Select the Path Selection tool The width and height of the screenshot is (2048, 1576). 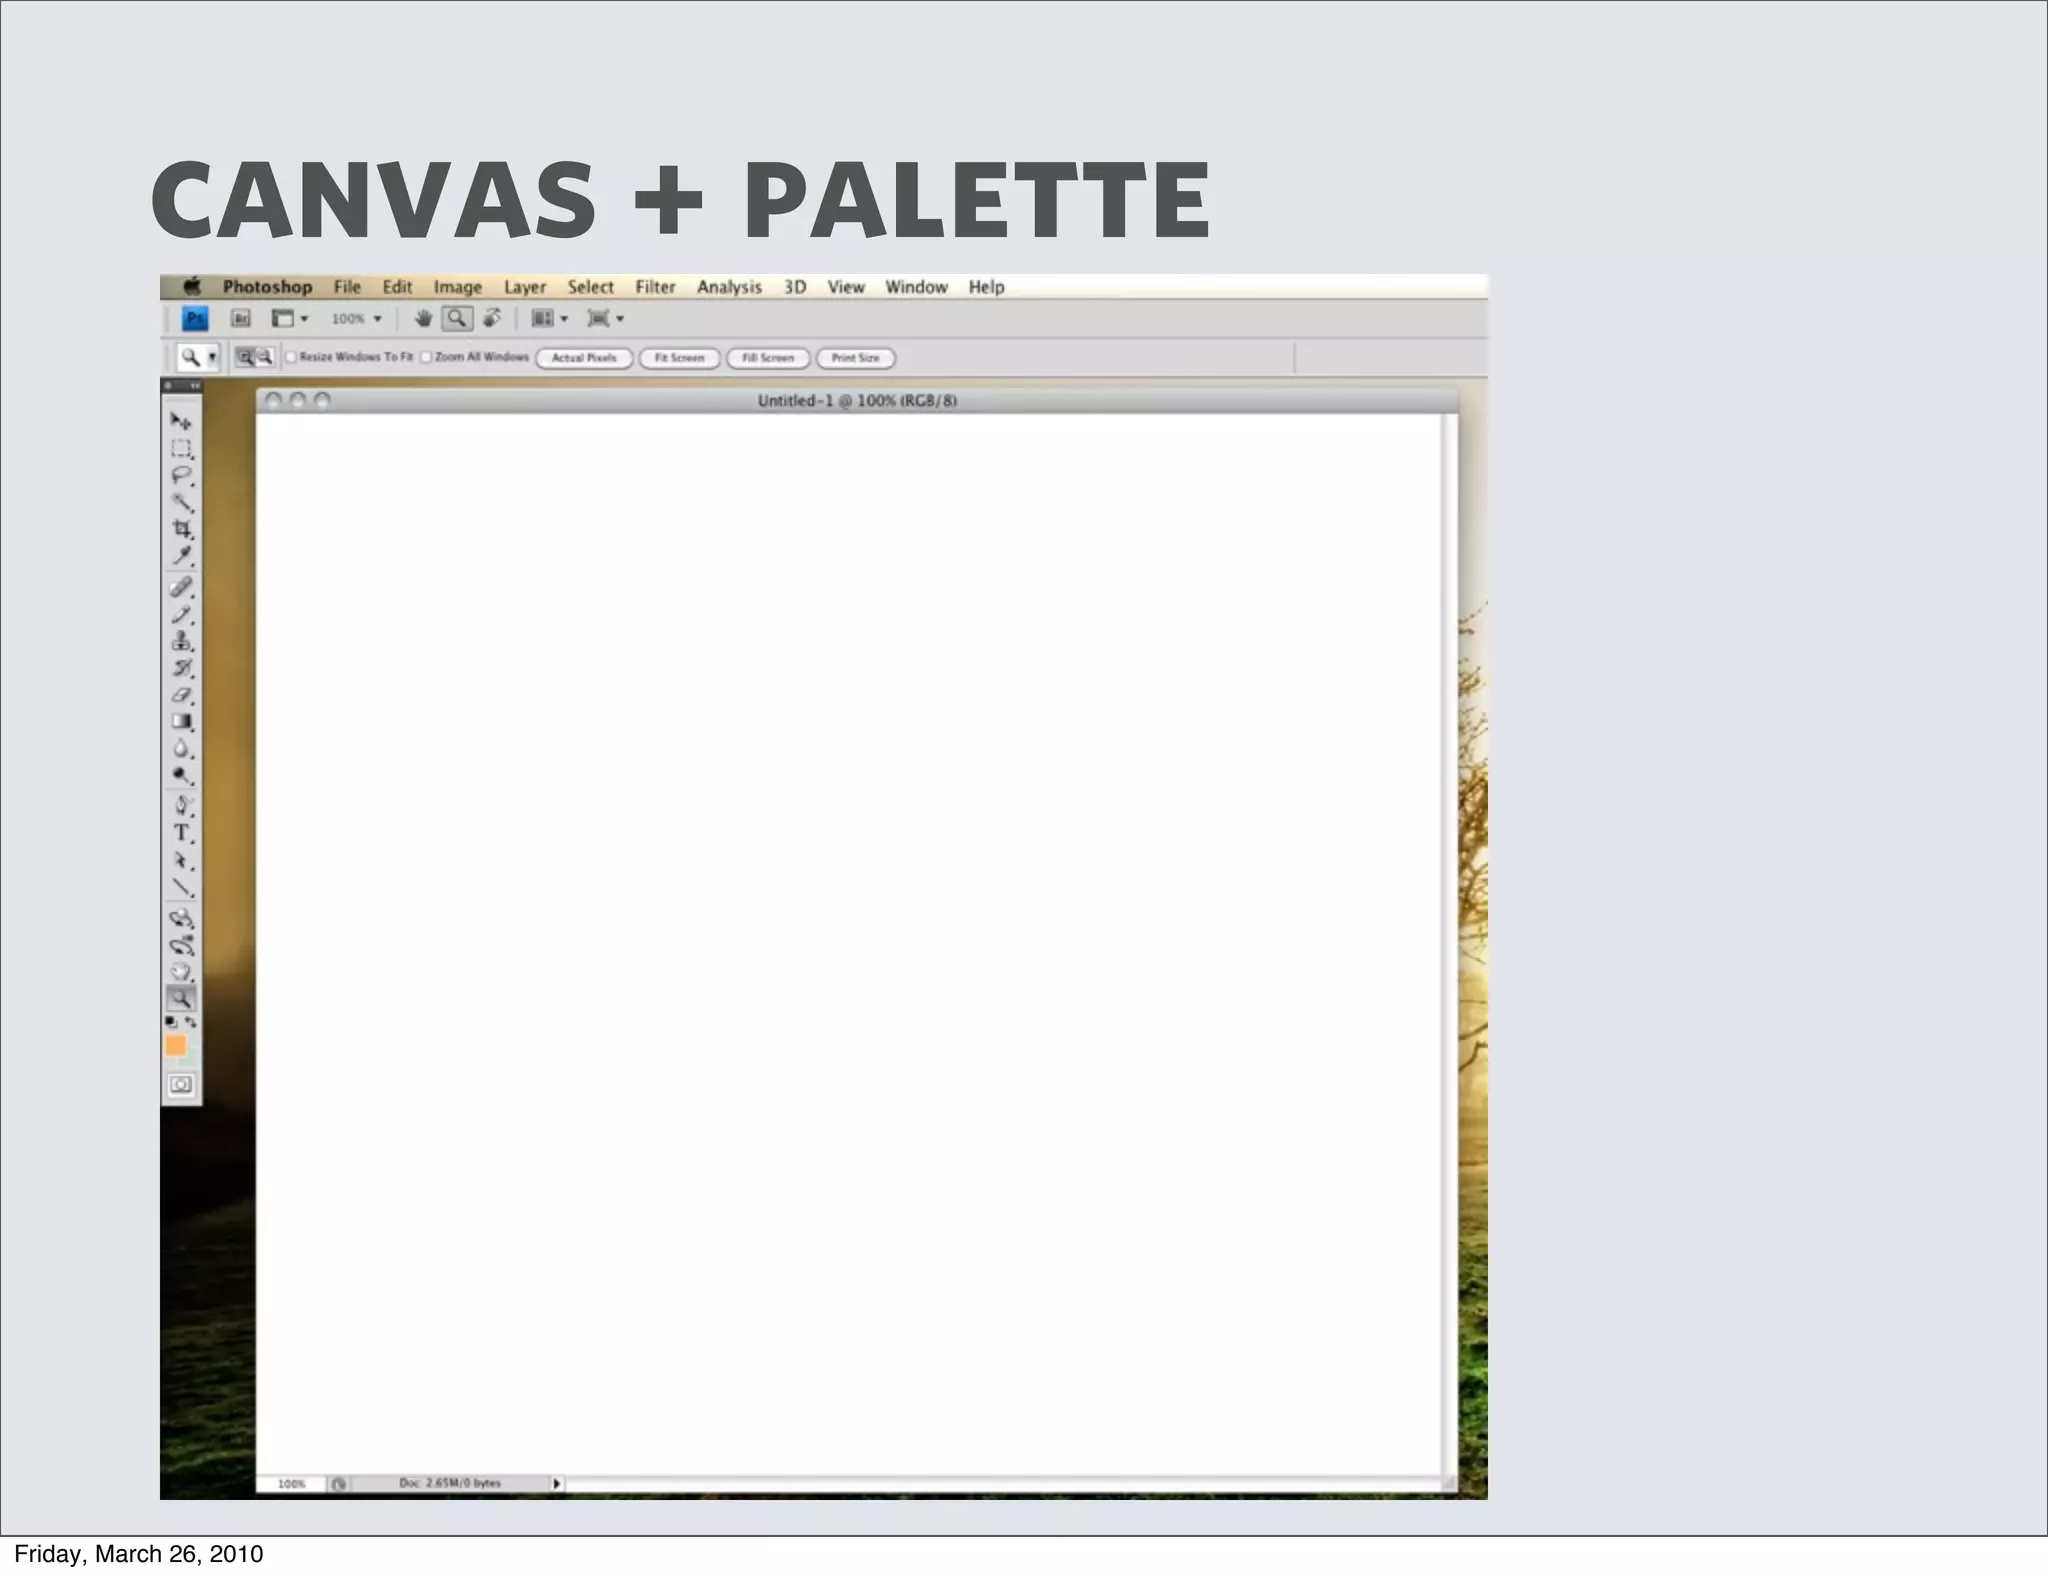pyautogui.click(x=181, y=860)
